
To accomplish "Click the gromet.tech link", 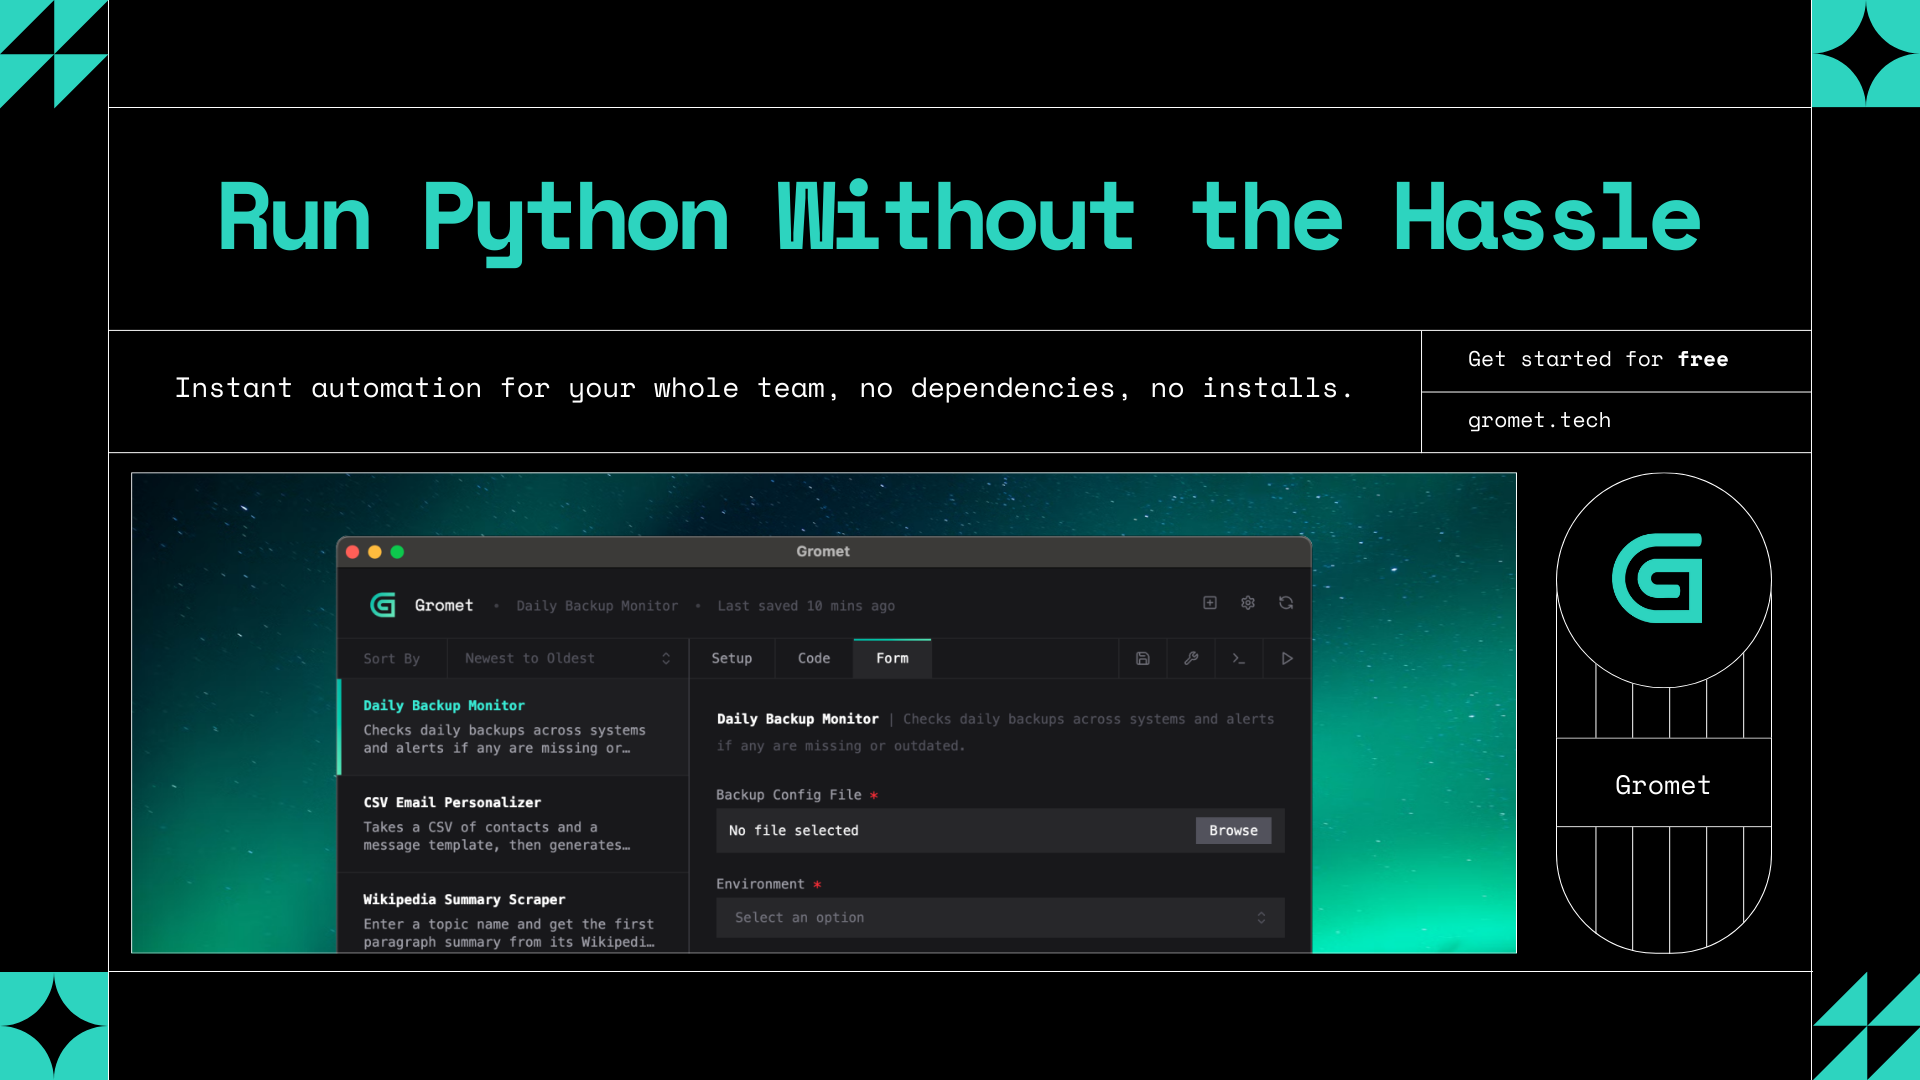I will pyautogui.click(x=1539, y=420).
